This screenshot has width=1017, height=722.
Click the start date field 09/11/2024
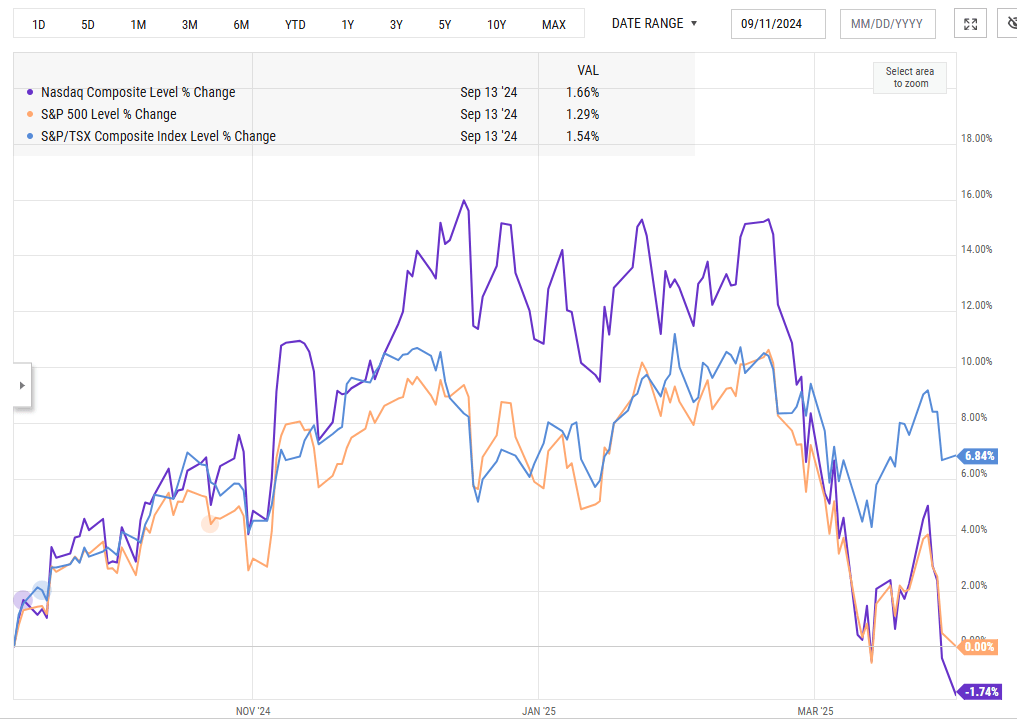point(778,24)
